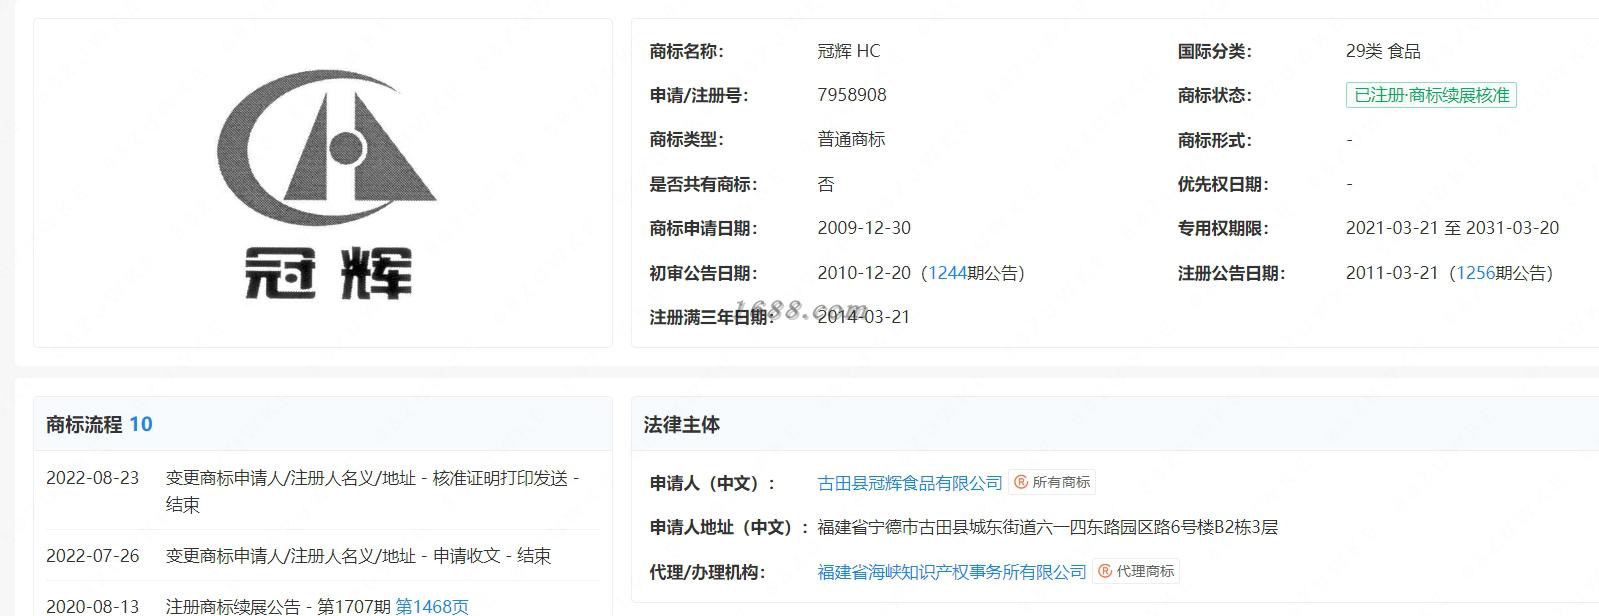Select the 国际分类 field label
Screen dimensions: 1599x616
point(1214,51)
